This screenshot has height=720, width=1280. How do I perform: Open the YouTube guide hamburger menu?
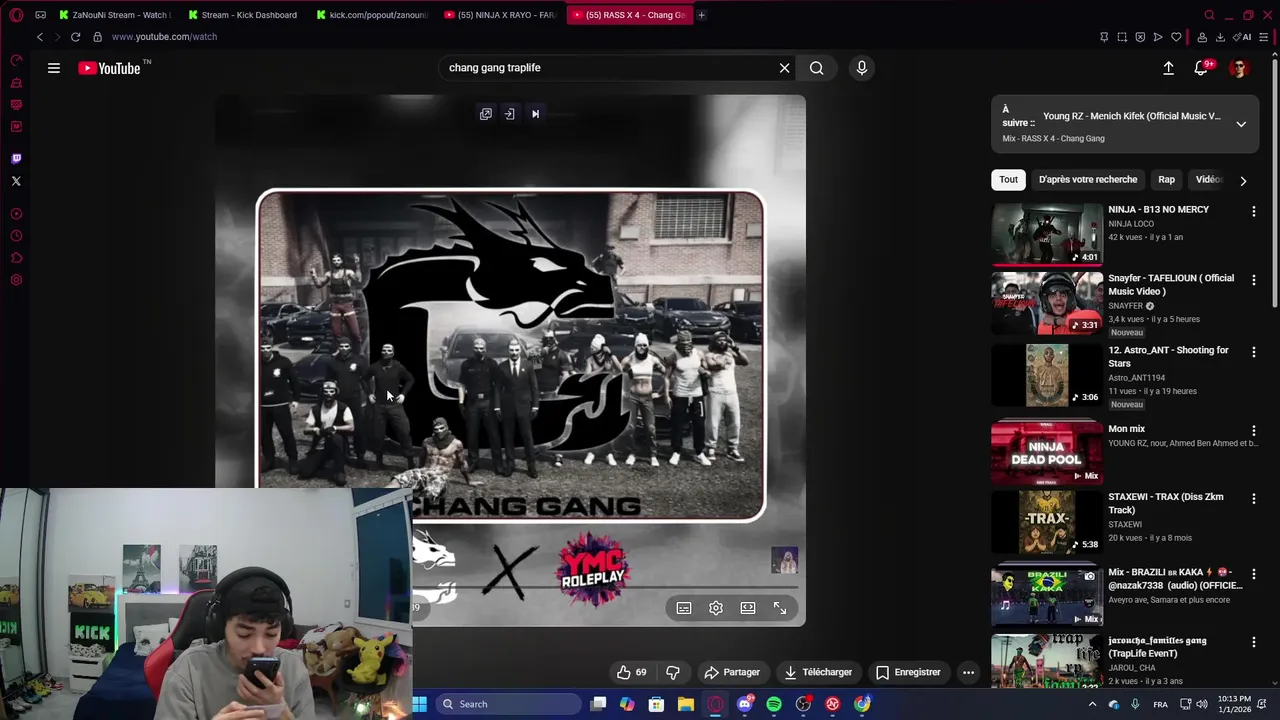tap(54, 68)
